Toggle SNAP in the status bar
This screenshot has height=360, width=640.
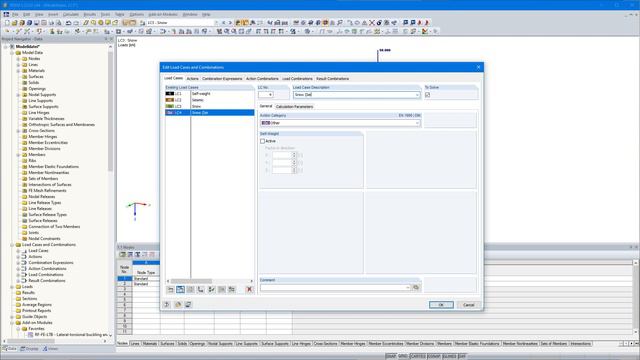click(391, 356)
